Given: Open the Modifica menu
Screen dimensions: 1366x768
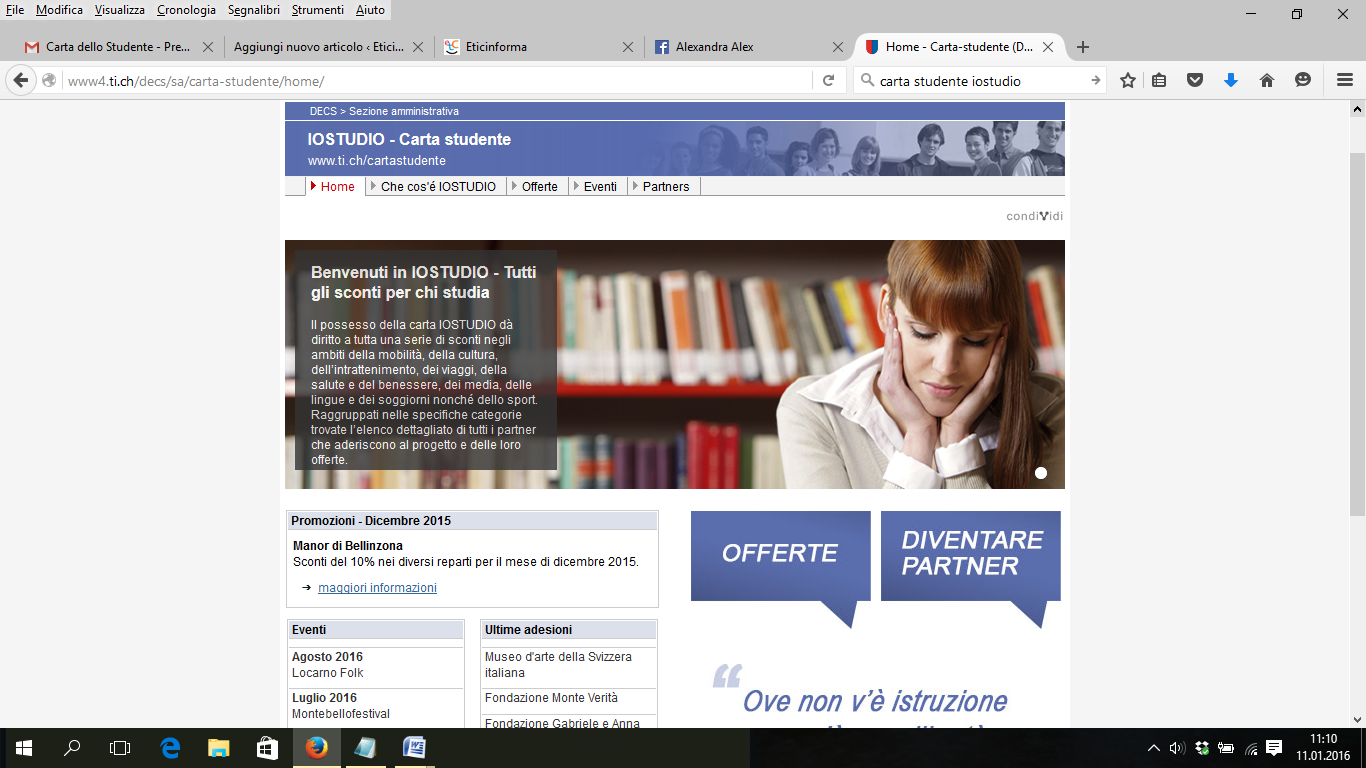Looking at the screenshot, I should [59, 10].
